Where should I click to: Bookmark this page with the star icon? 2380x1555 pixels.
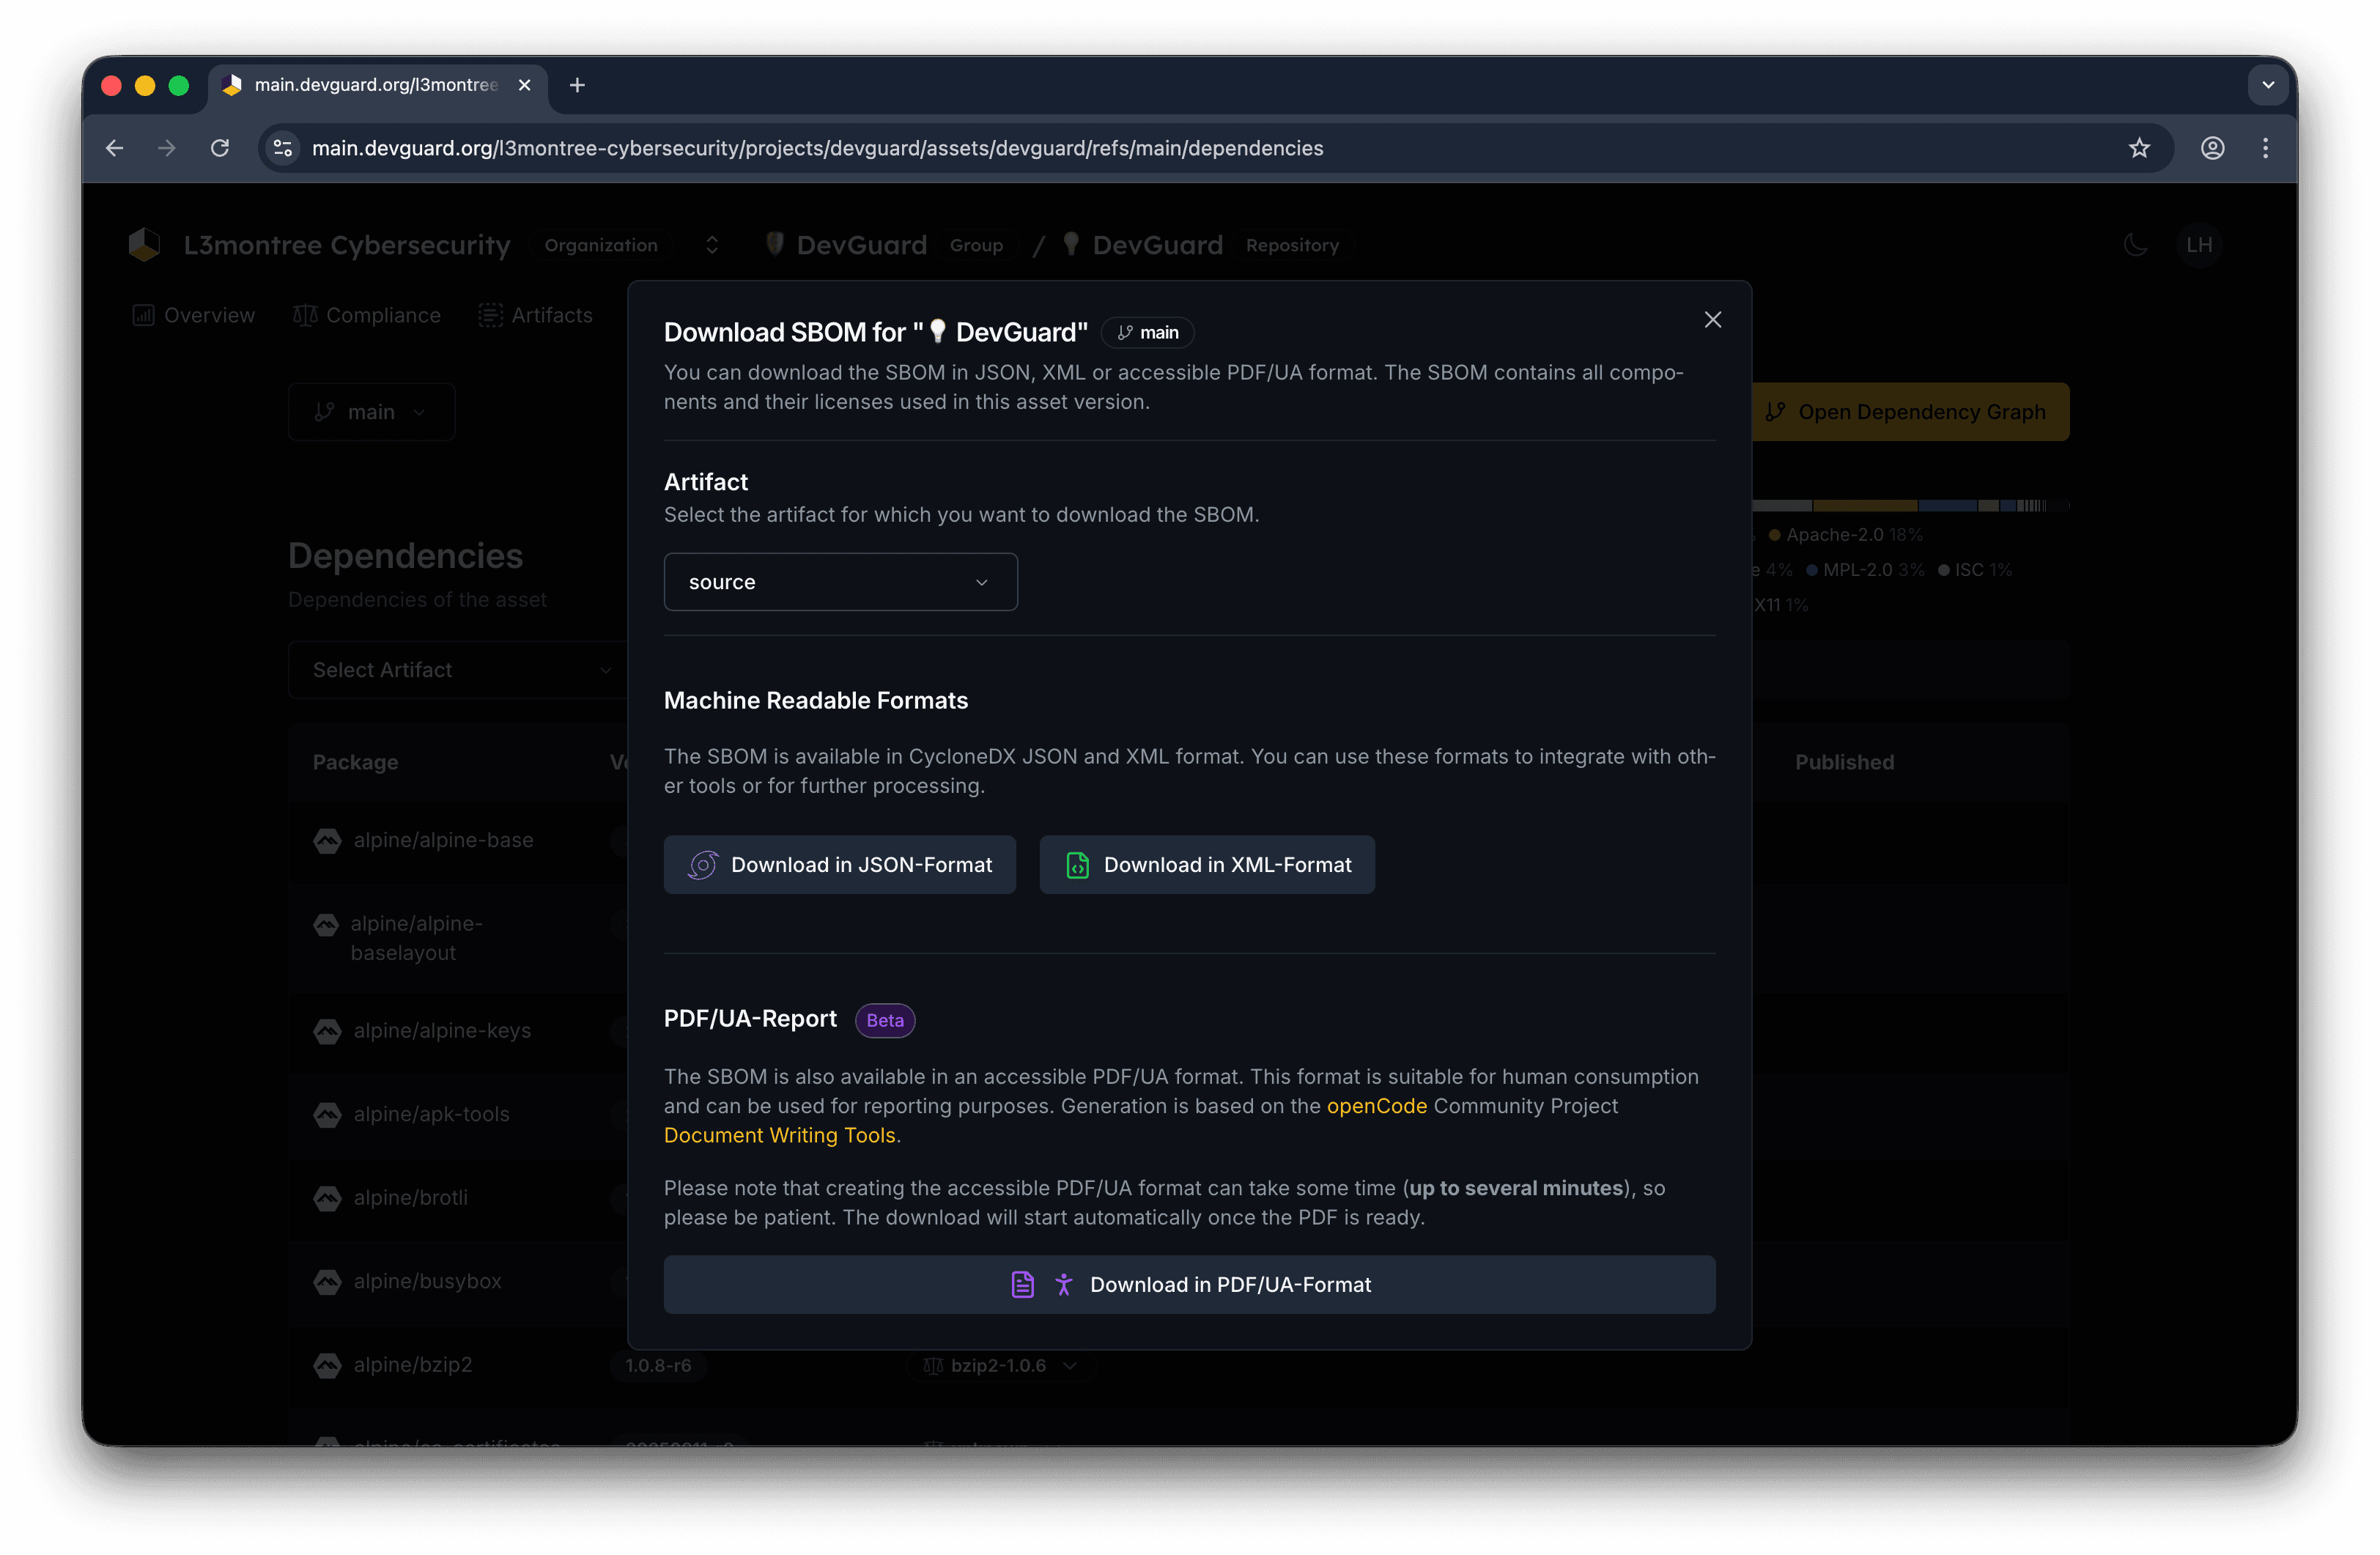pyautogui.click(x=2139, y=148)
